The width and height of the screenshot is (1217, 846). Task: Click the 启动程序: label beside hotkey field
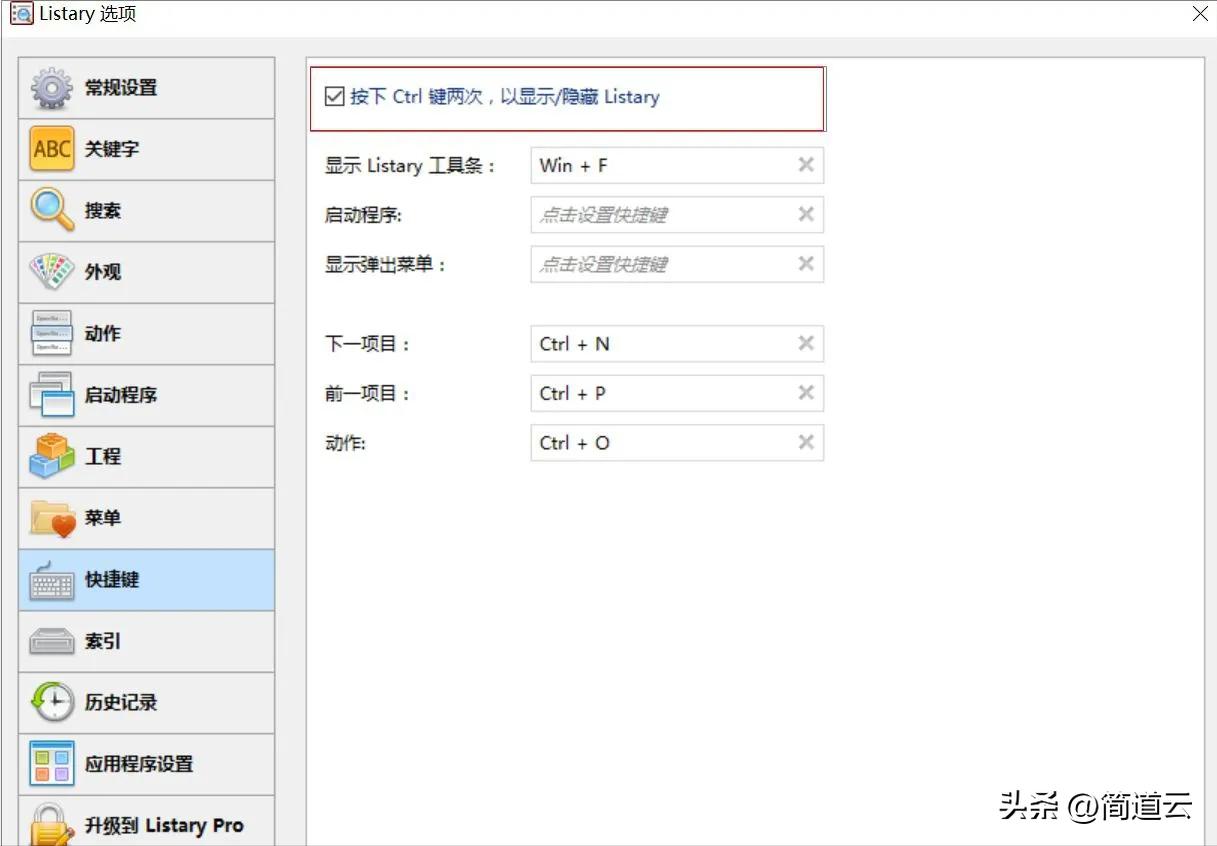(x=363, y=215)
